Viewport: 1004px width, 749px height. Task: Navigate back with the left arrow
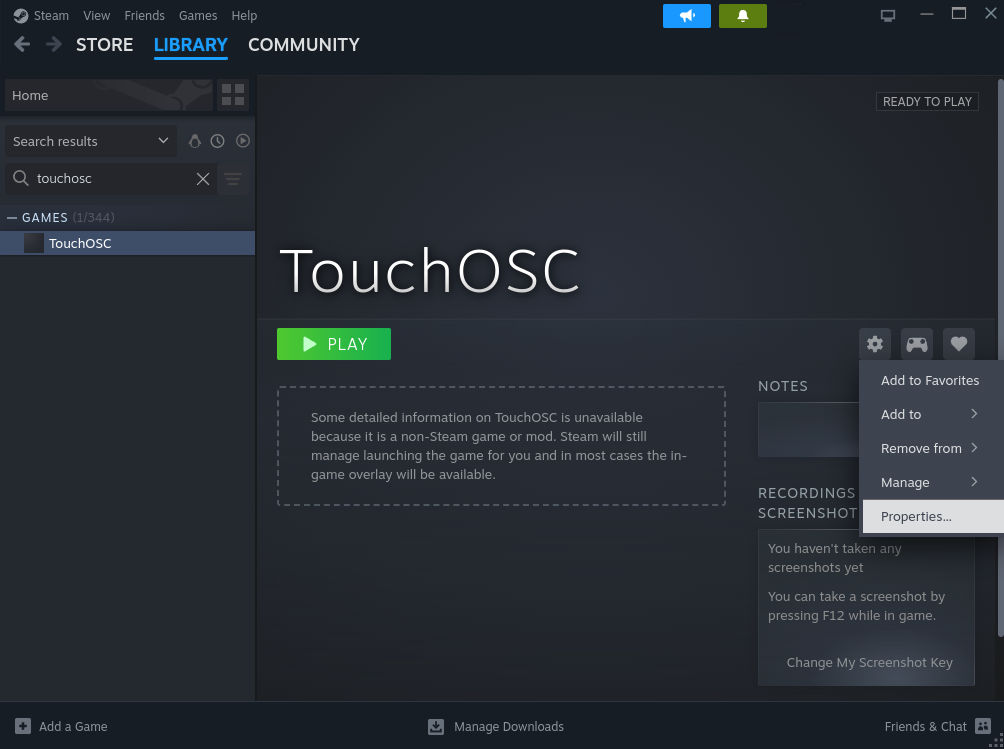pos(22,45)
